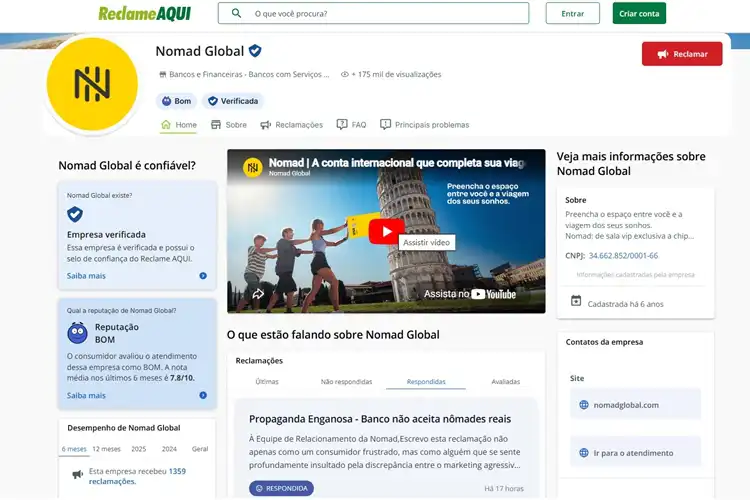Click arrow icon in Empresa verificada card

[203, 276]
